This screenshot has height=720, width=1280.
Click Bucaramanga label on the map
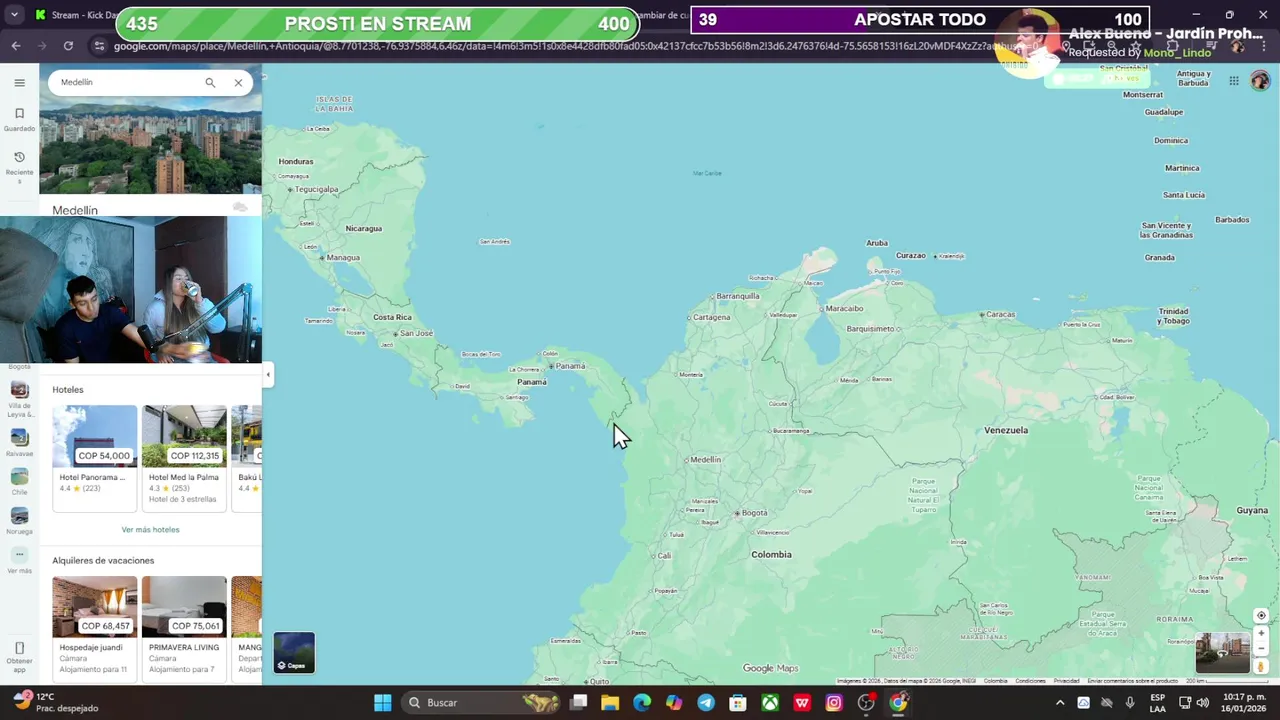(790, 431)
